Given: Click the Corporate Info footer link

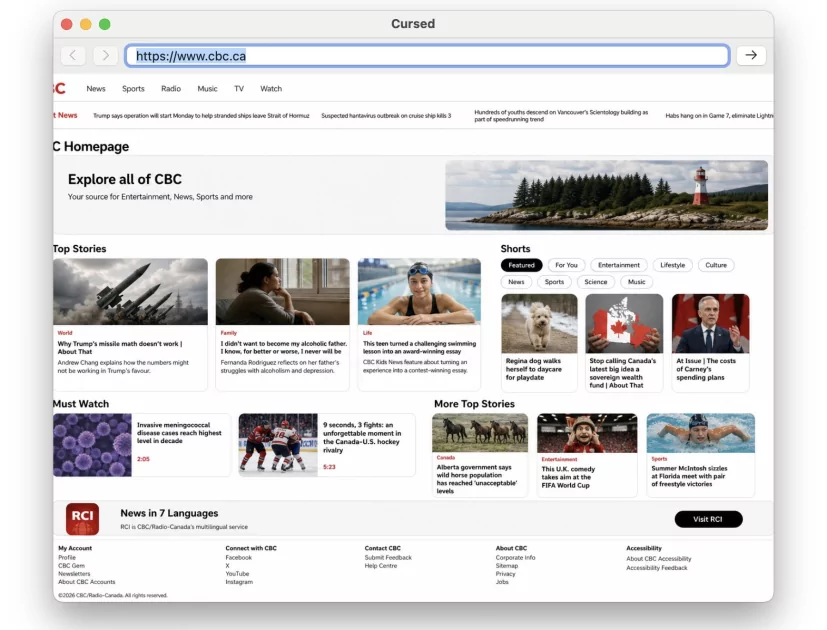Looking at the screenshot, I should [x=515, y=557].
